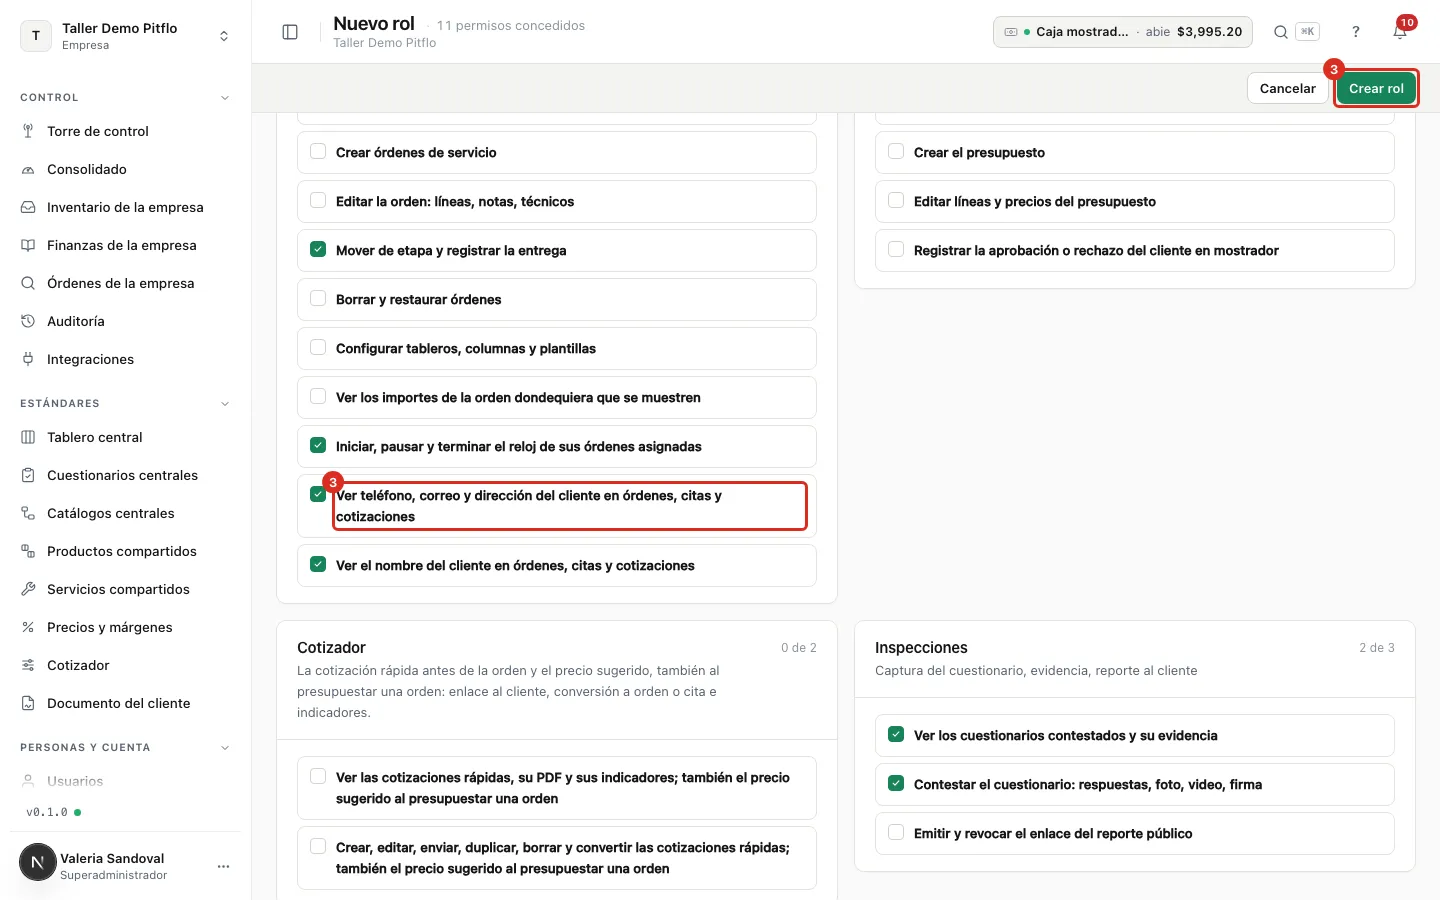This screenshot has width=1440, height=900.
Task: Click the Consolidado sidebar icon
Action: click(x=28, y=169)
